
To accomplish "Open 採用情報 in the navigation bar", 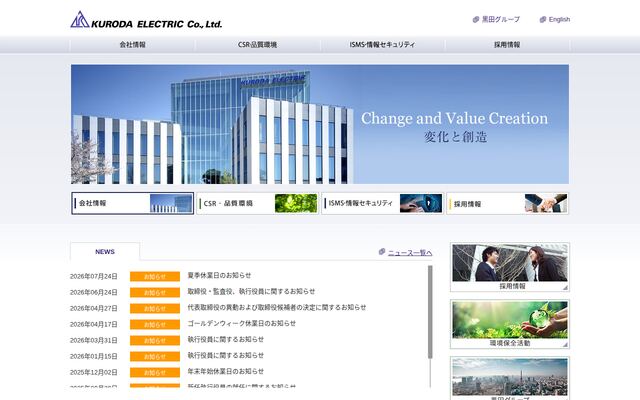I will tap(507, 44).
